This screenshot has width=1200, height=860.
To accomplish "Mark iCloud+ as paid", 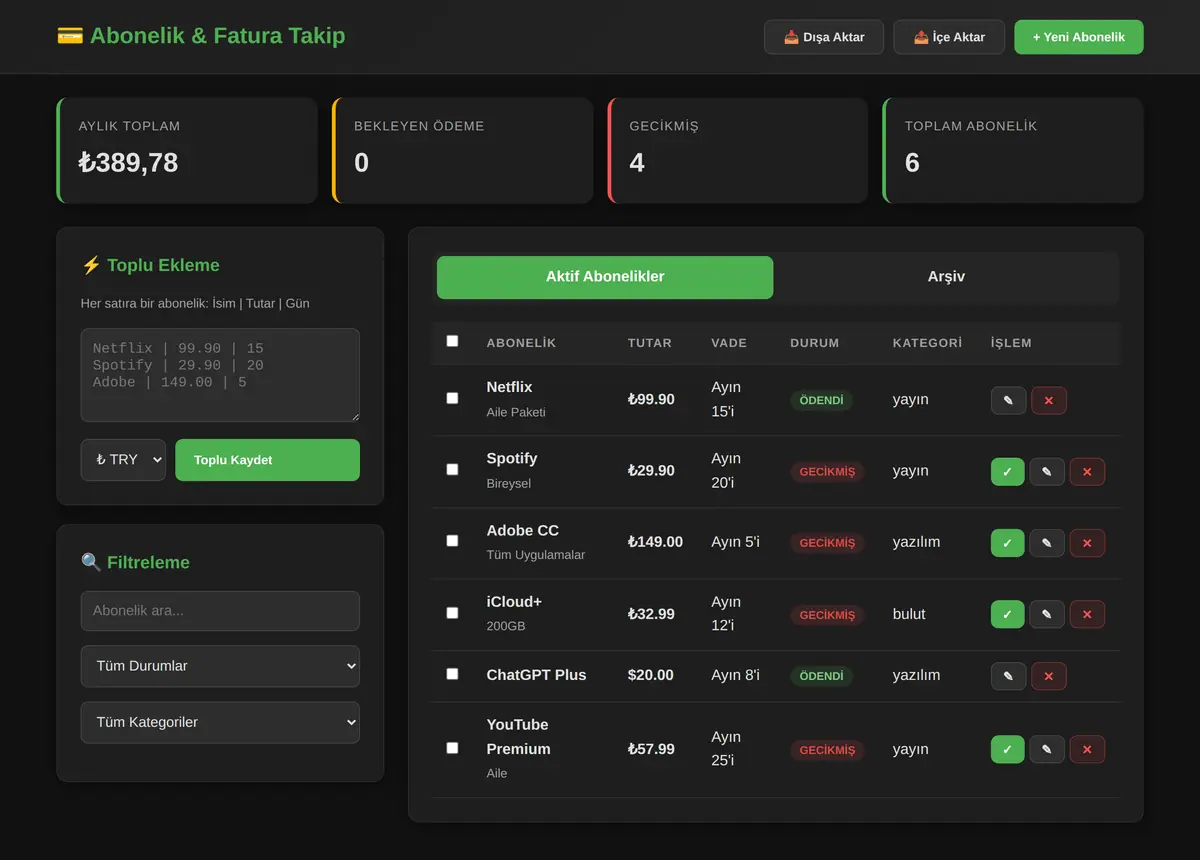I will coord(1008,614).
